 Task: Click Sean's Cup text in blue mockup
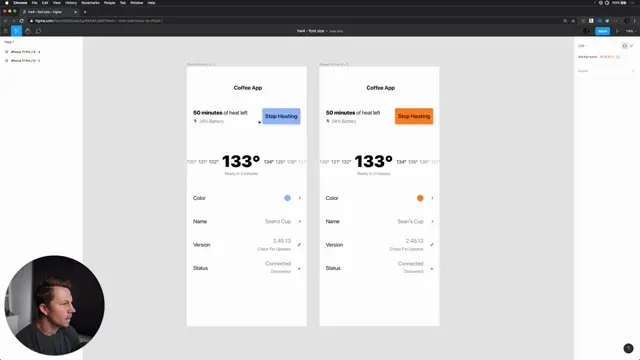coord(278,222)
